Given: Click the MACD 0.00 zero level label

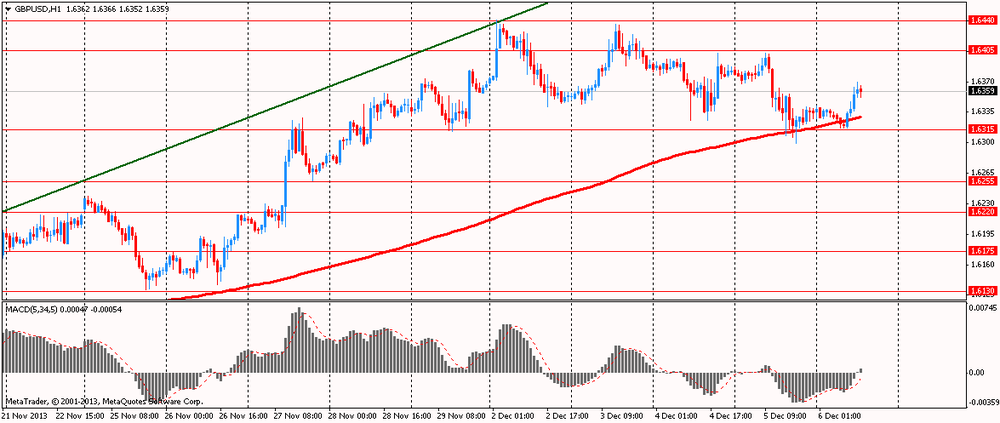Looking at the screenshot, I should pos(975,372).
